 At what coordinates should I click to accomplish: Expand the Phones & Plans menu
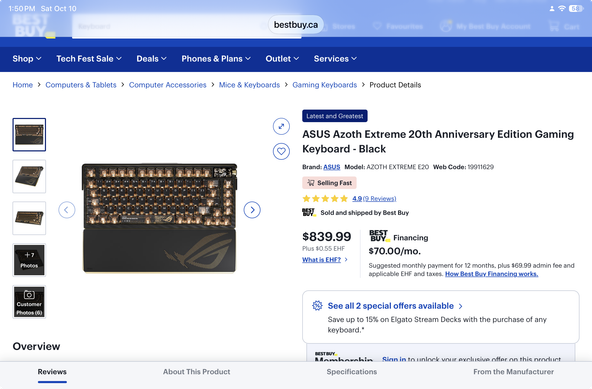coord(216,59)
